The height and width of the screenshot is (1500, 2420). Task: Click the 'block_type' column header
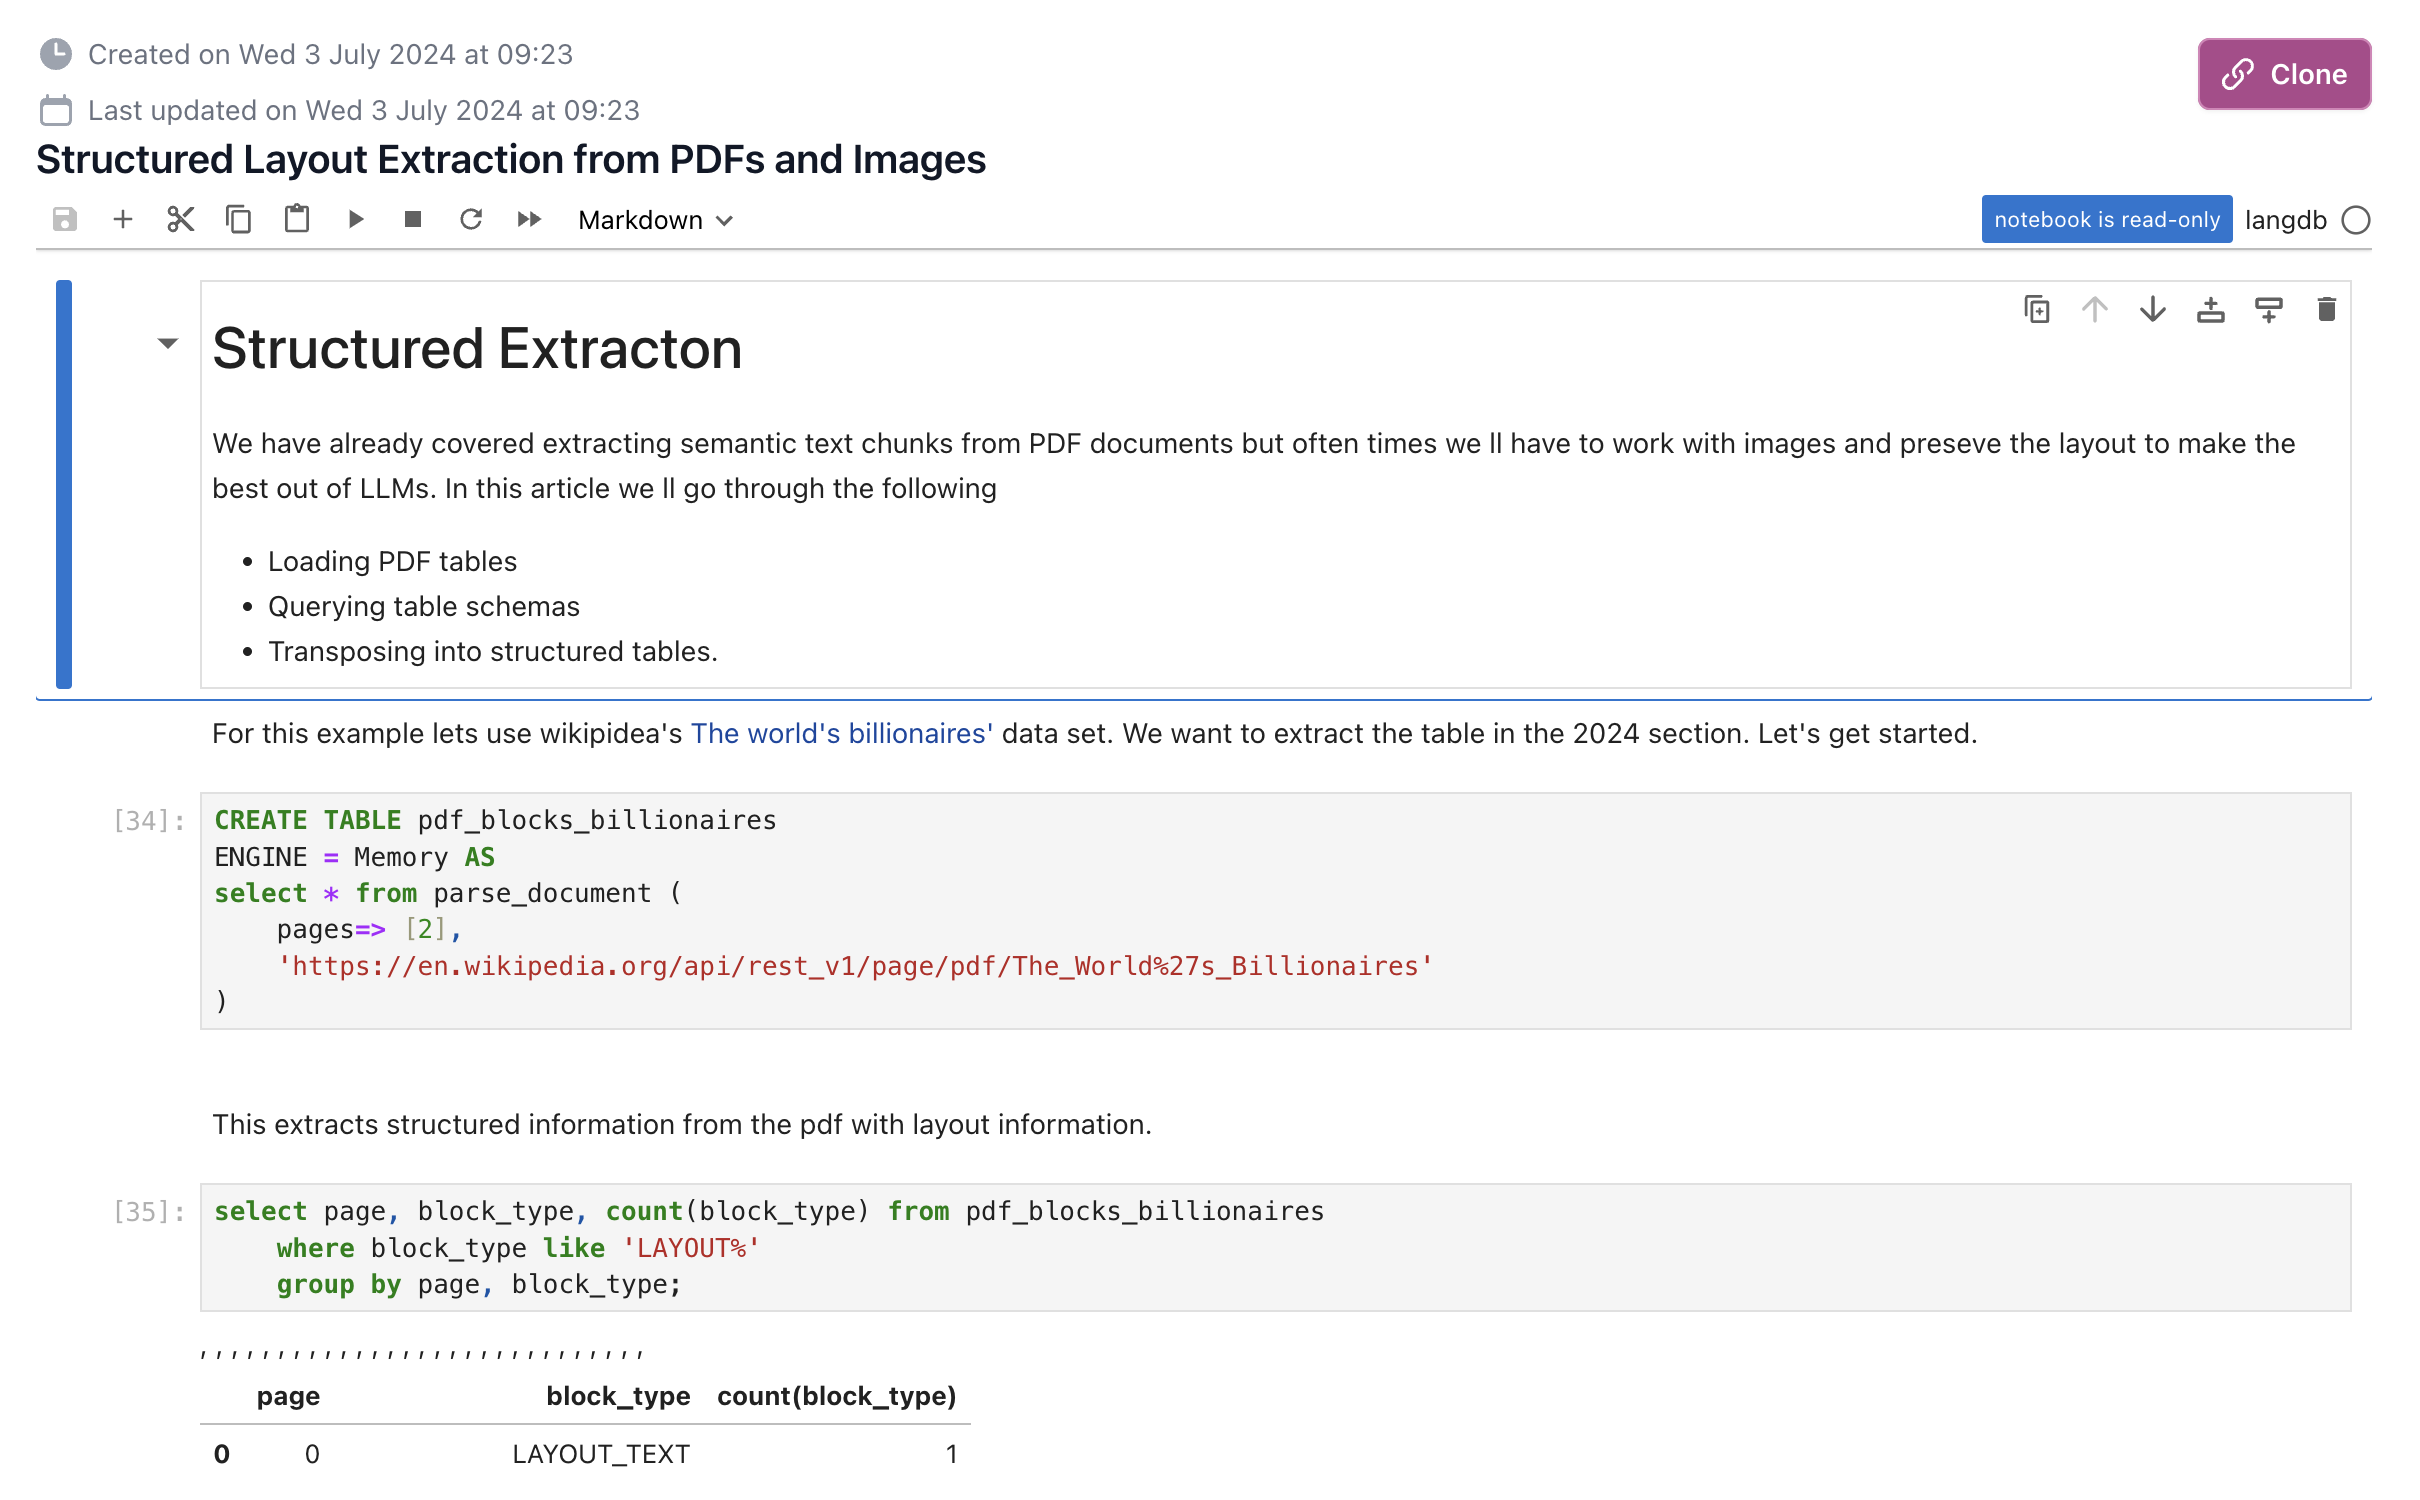tap(618, 1396)
